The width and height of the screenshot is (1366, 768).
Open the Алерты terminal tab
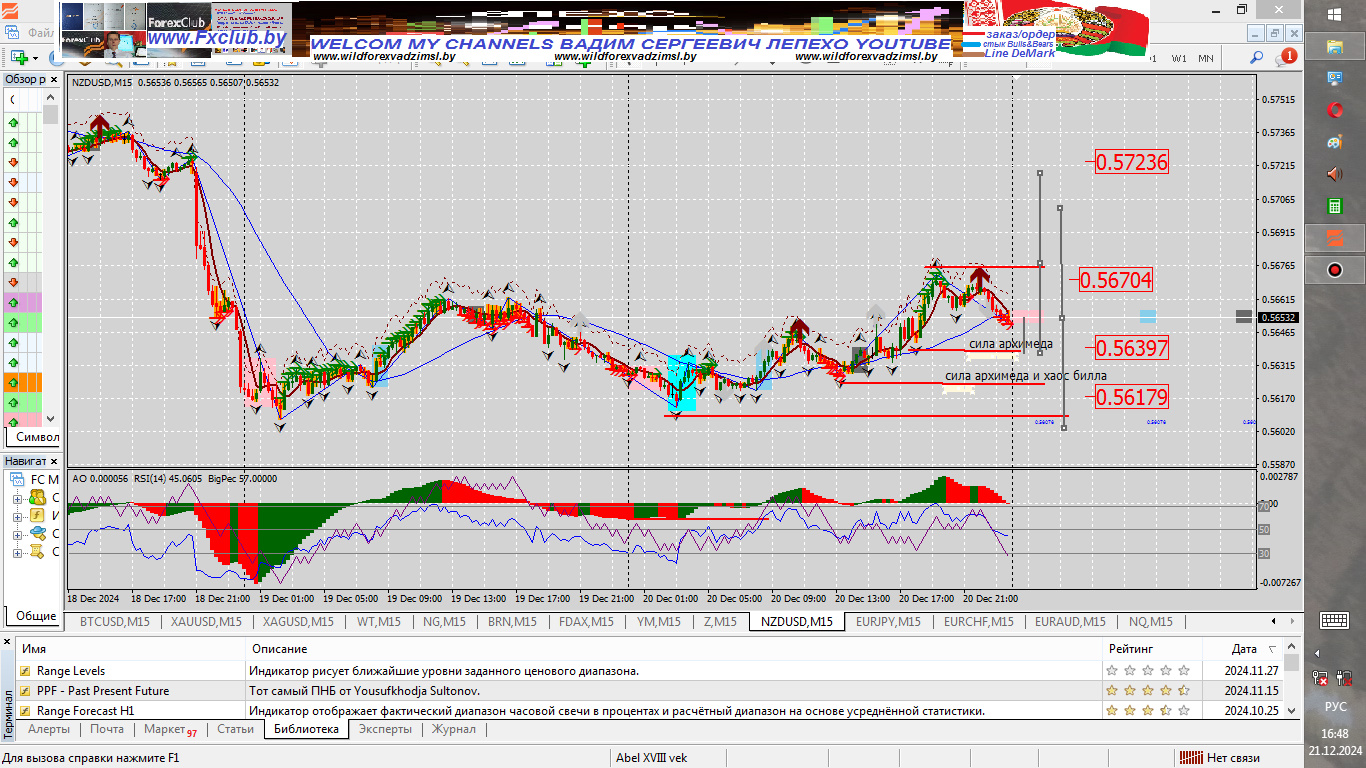[x=49, y=729]
